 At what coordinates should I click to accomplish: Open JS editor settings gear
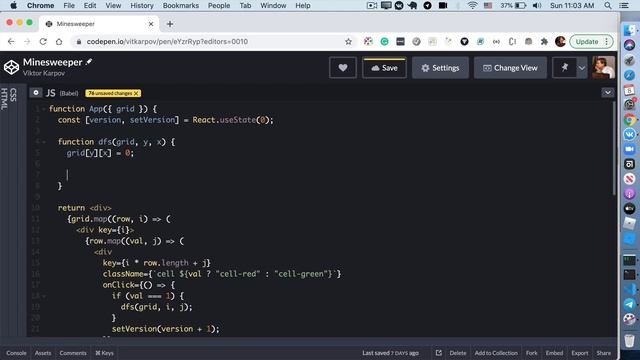[36, 93]
